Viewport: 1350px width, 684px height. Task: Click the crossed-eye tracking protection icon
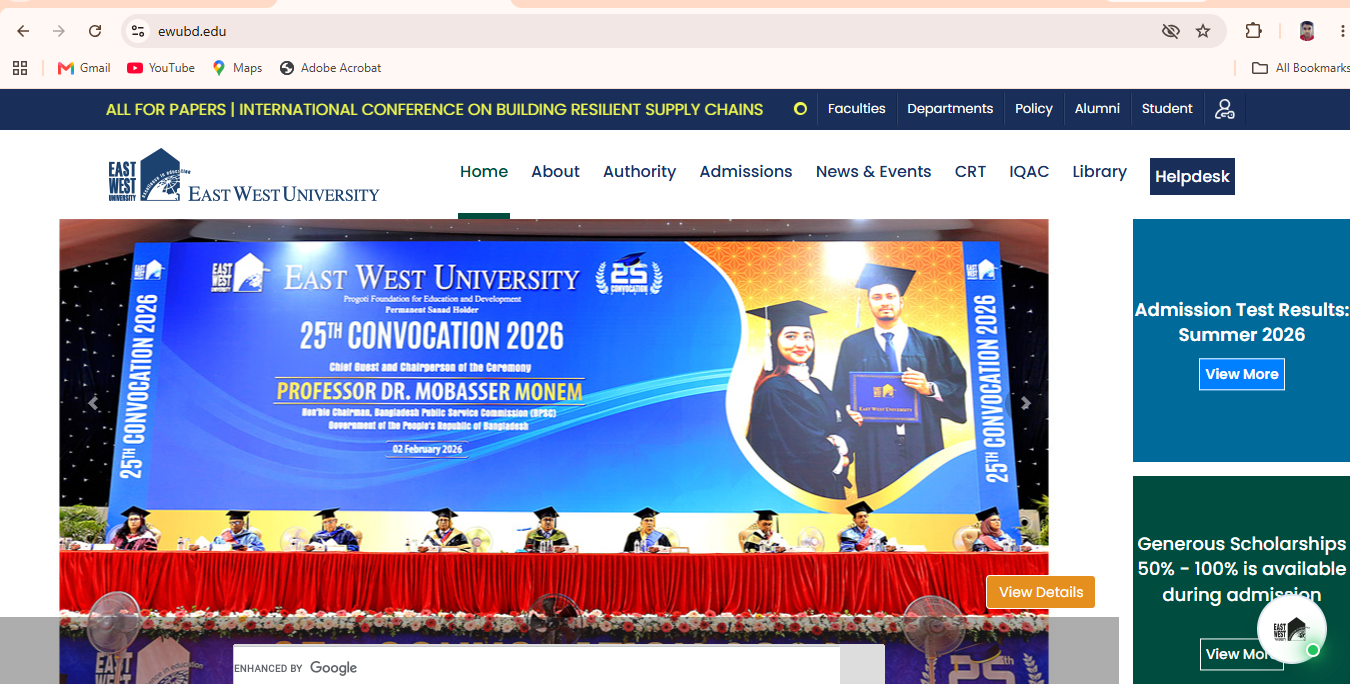click(1171, 31)
